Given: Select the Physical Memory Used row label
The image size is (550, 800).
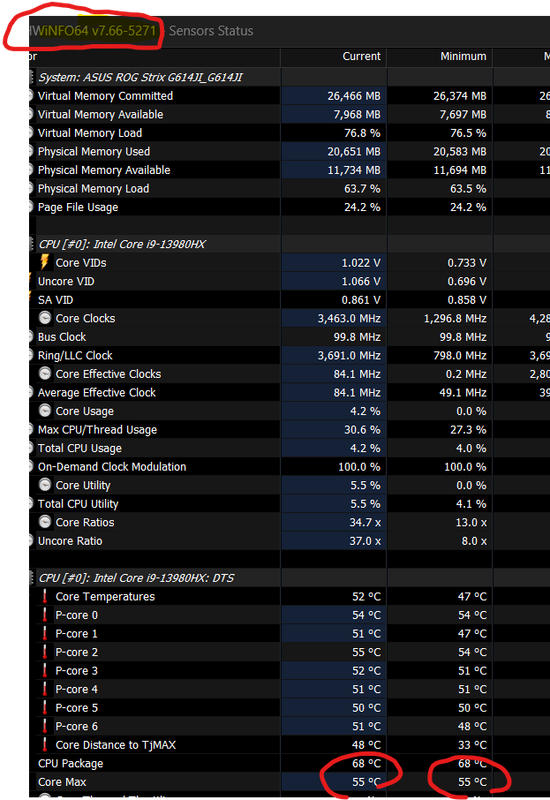Looking at the screenshot, I should 94,152.
